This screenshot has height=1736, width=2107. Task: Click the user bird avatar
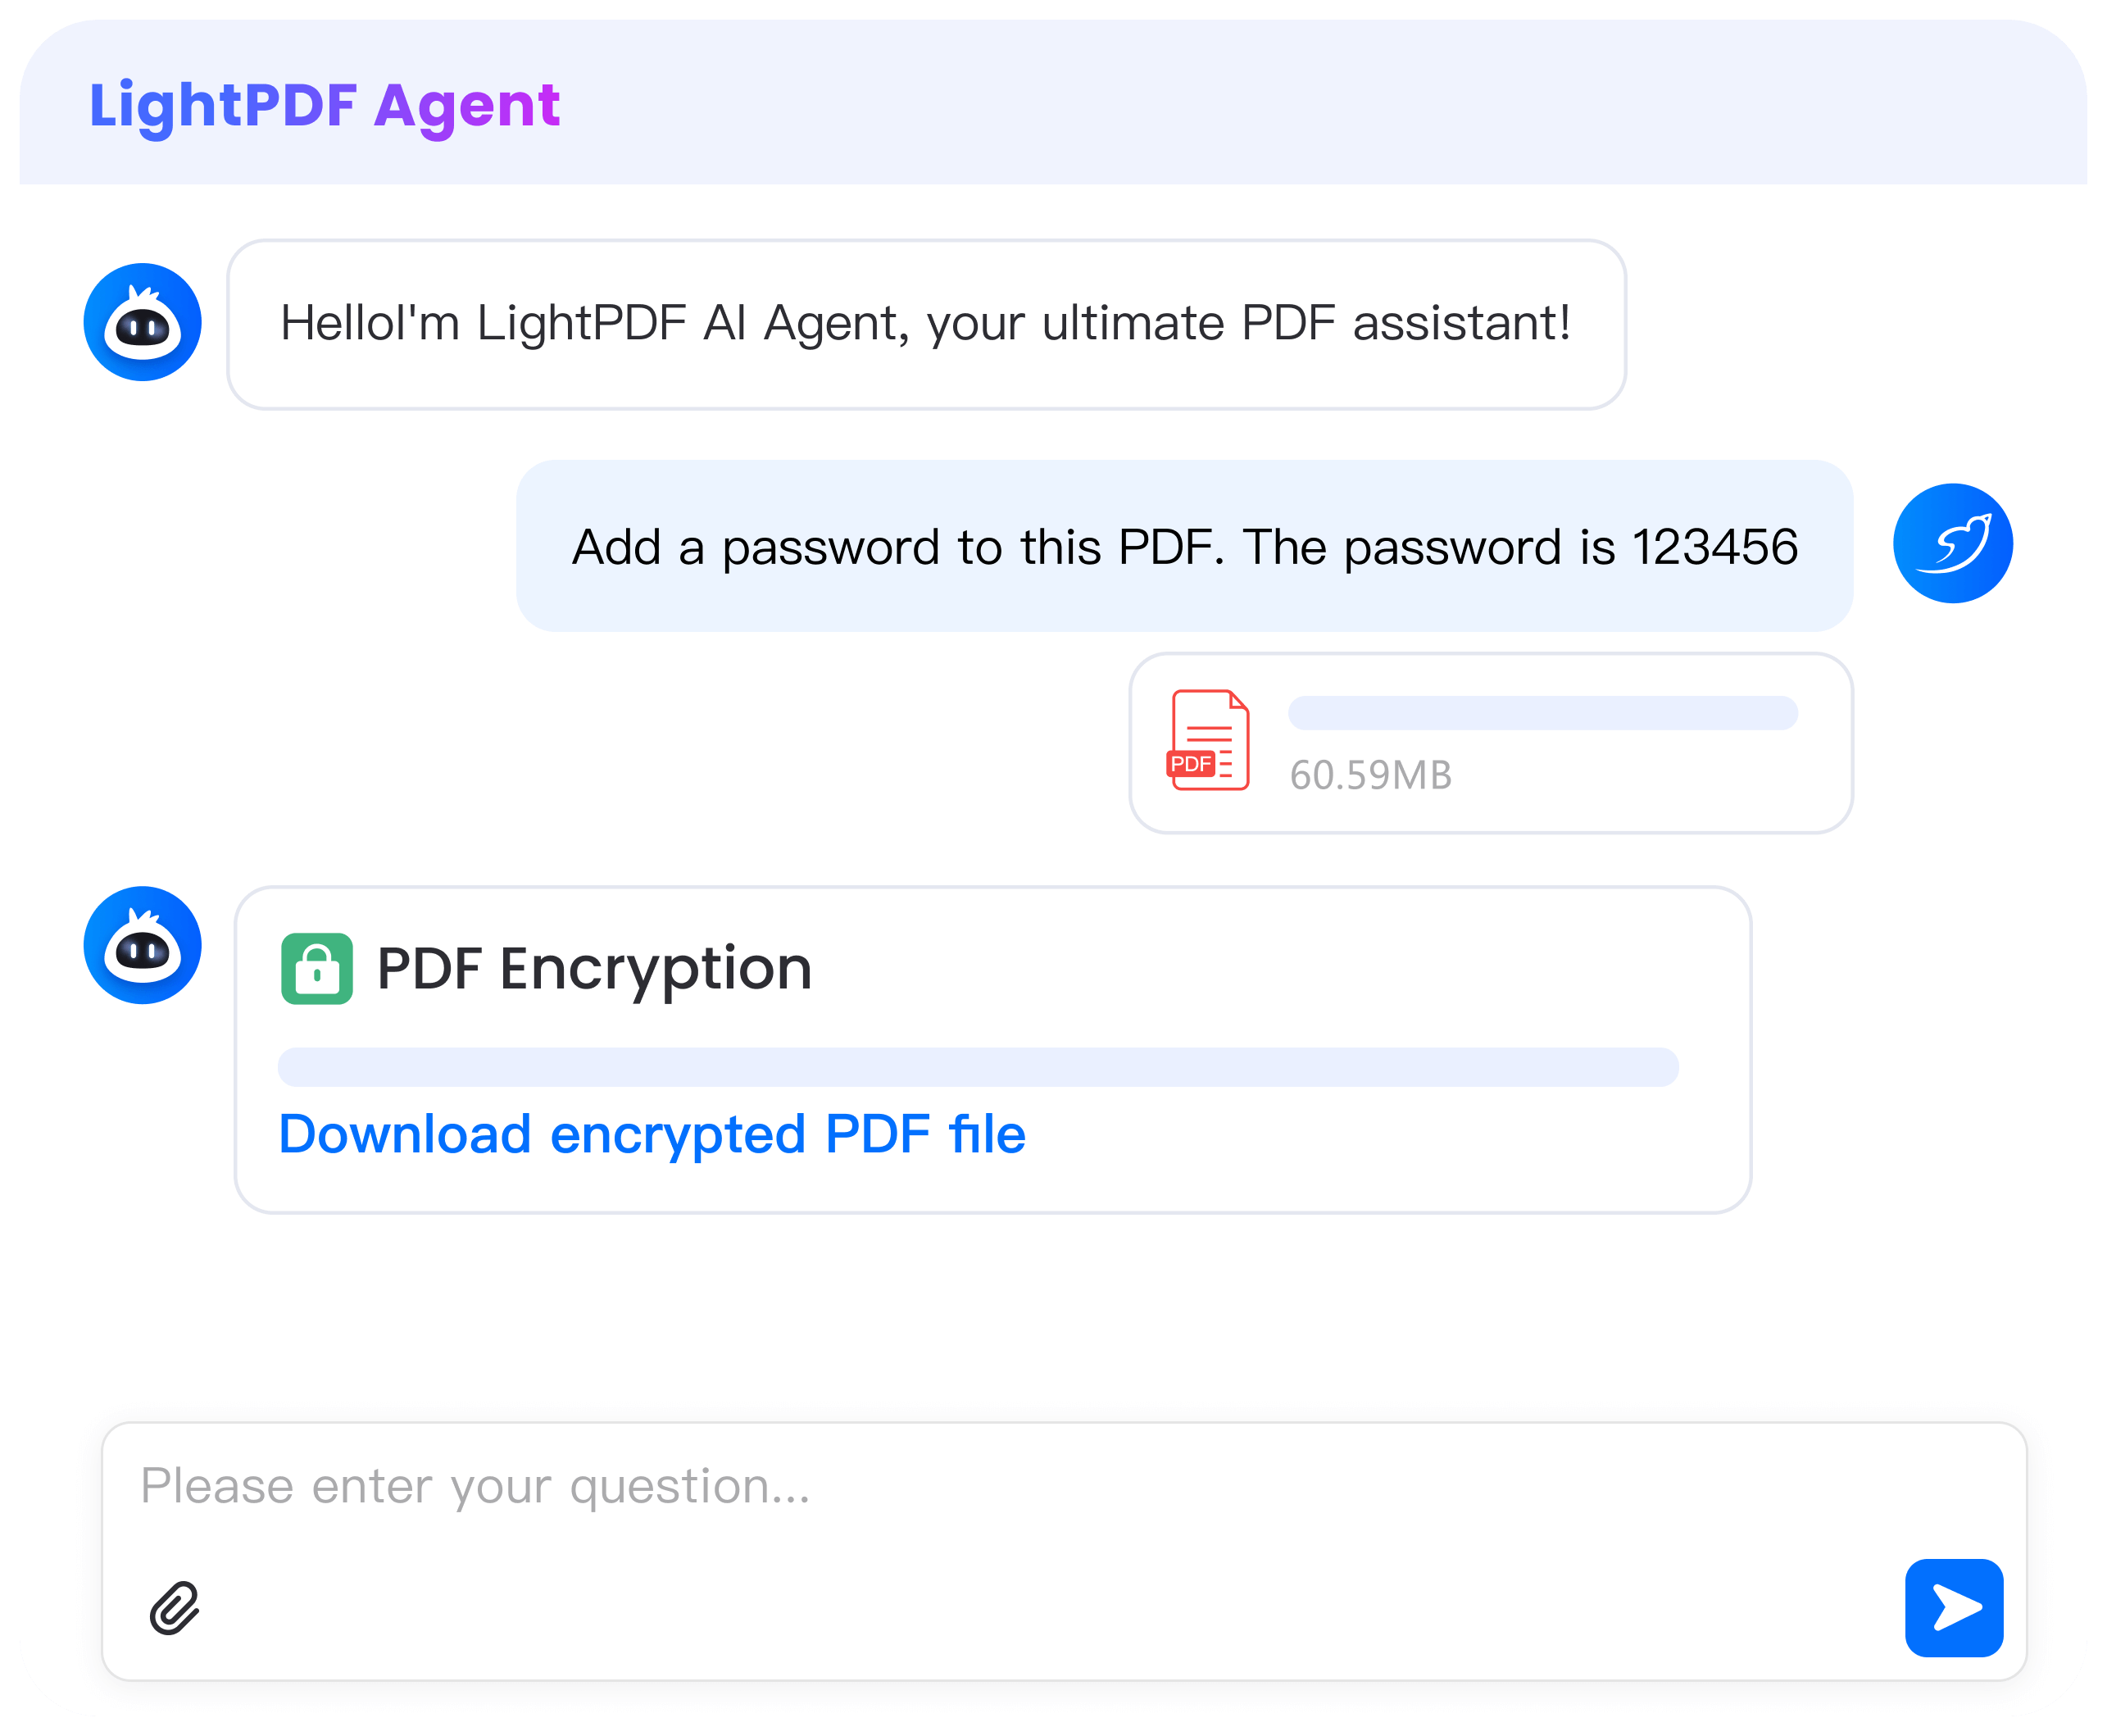pyautogui.click(x=1952, y=543)
